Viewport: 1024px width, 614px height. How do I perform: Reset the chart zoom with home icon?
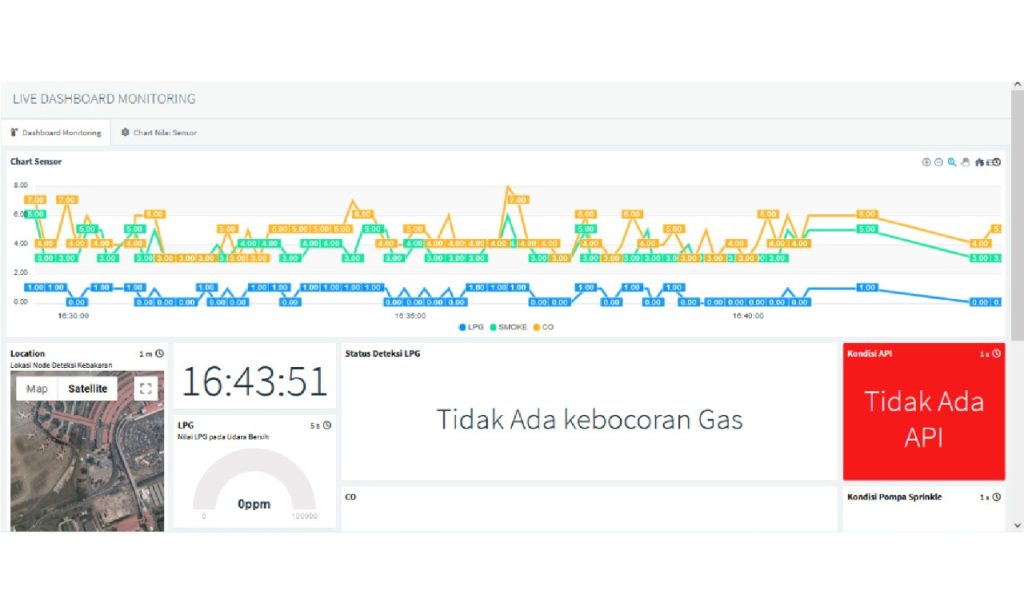tap(980, 162)
